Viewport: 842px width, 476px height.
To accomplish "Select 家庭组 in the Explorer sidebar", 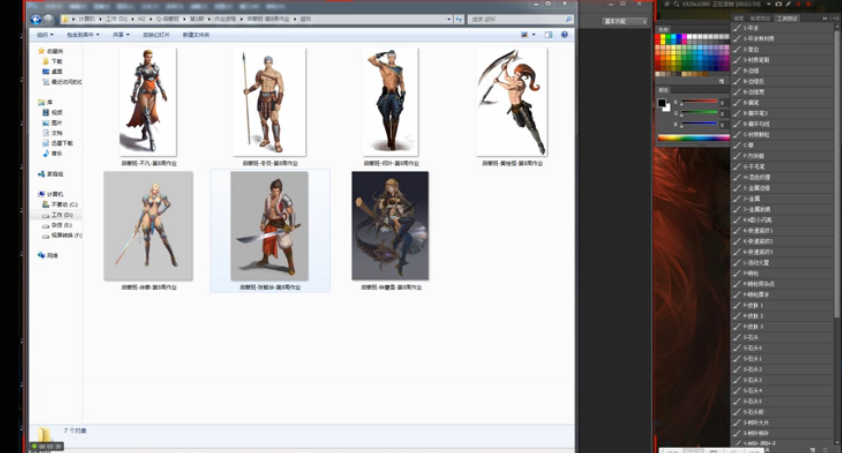I will click(x=50, y=174).
